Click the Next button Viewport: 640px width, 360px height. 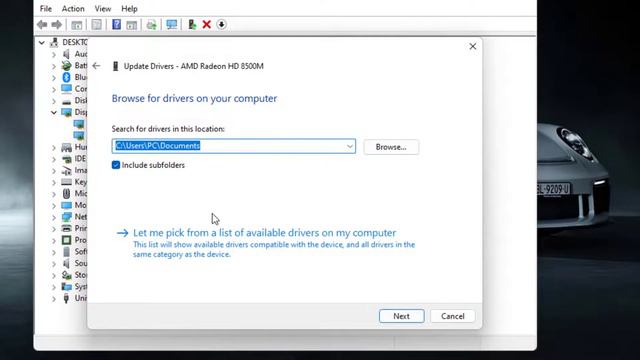(402, 316)
